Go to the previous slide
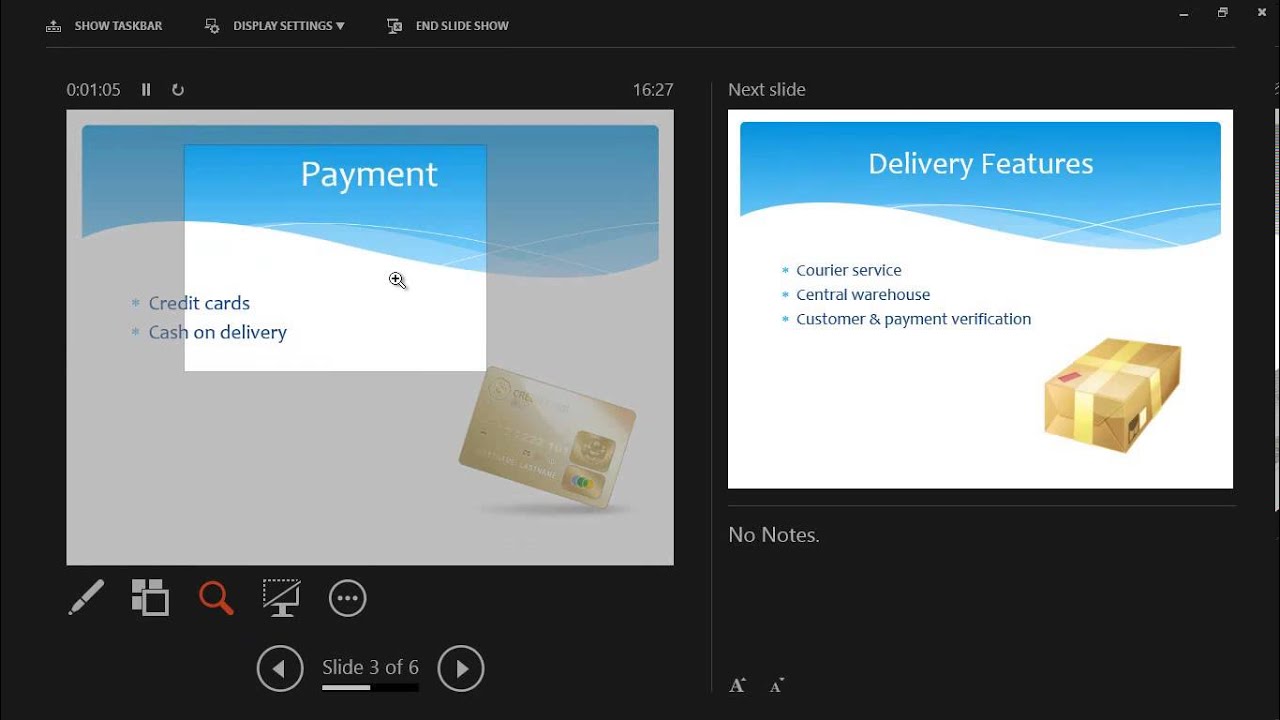 [280, 669]
